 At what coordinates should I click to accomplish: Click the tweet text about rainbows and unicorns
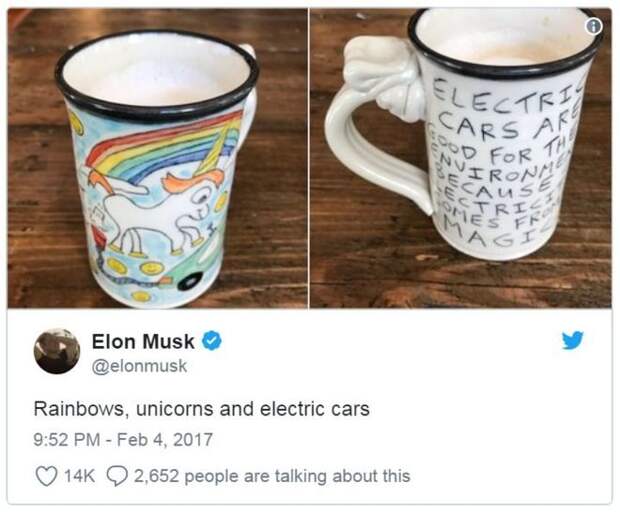(x=202, y=409)
